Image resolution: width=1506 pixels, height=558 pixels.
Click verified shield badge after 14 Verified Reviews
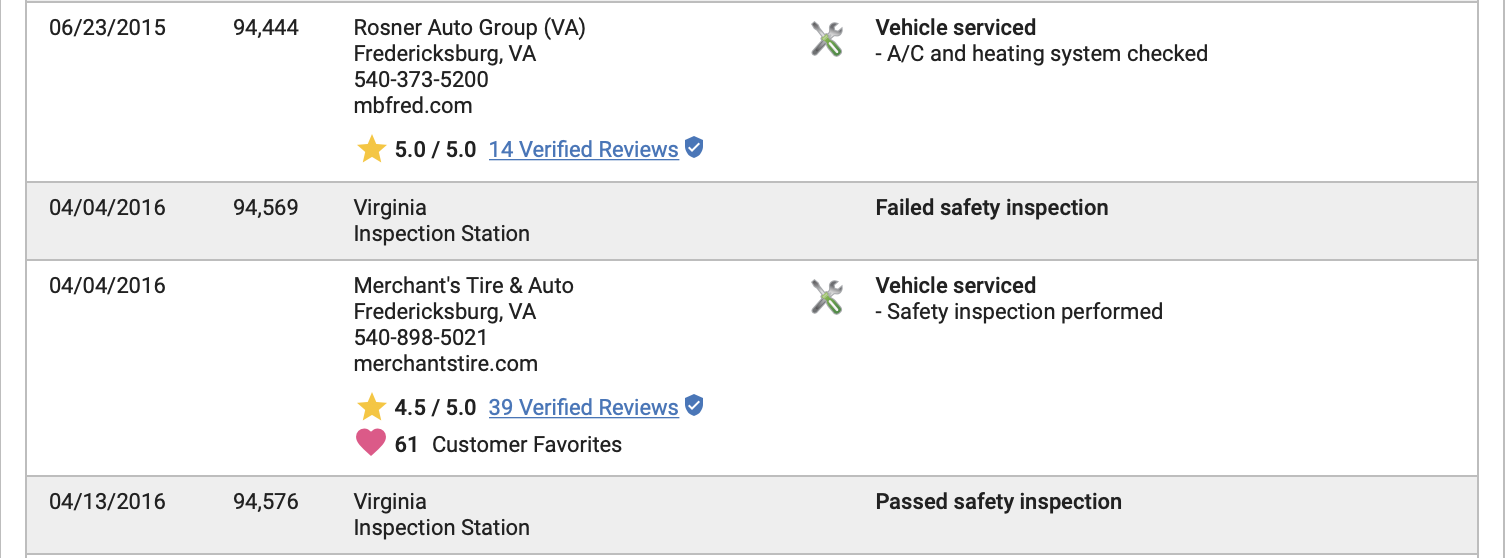pyautogui.click(x=694, y=148)
